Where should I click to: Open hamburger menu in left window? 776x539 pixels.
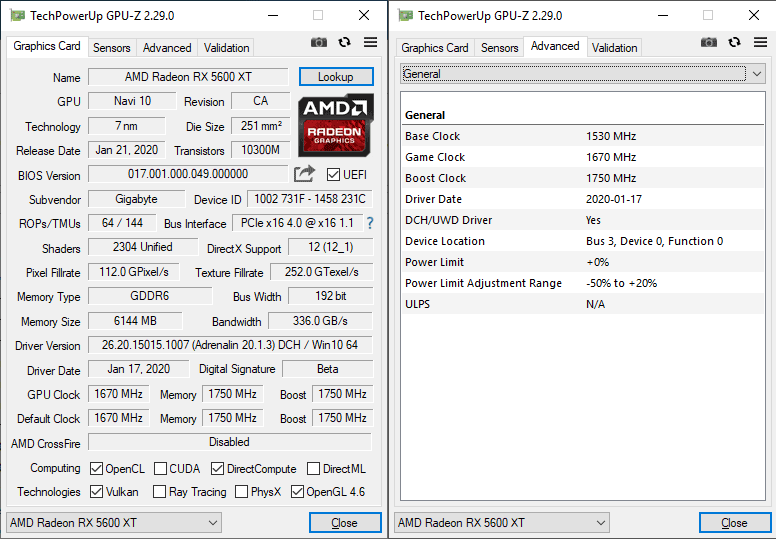(370, 42)
